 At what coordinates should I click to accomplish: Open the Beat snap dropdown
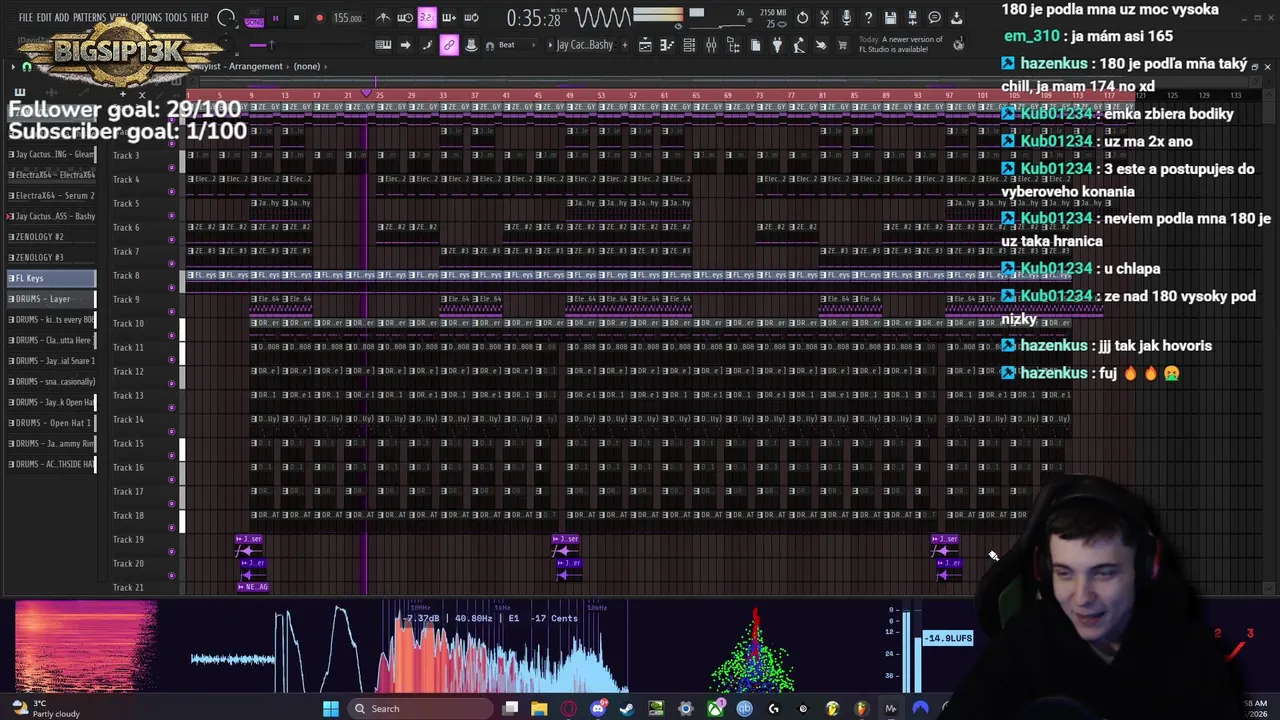tap(518, 45)
